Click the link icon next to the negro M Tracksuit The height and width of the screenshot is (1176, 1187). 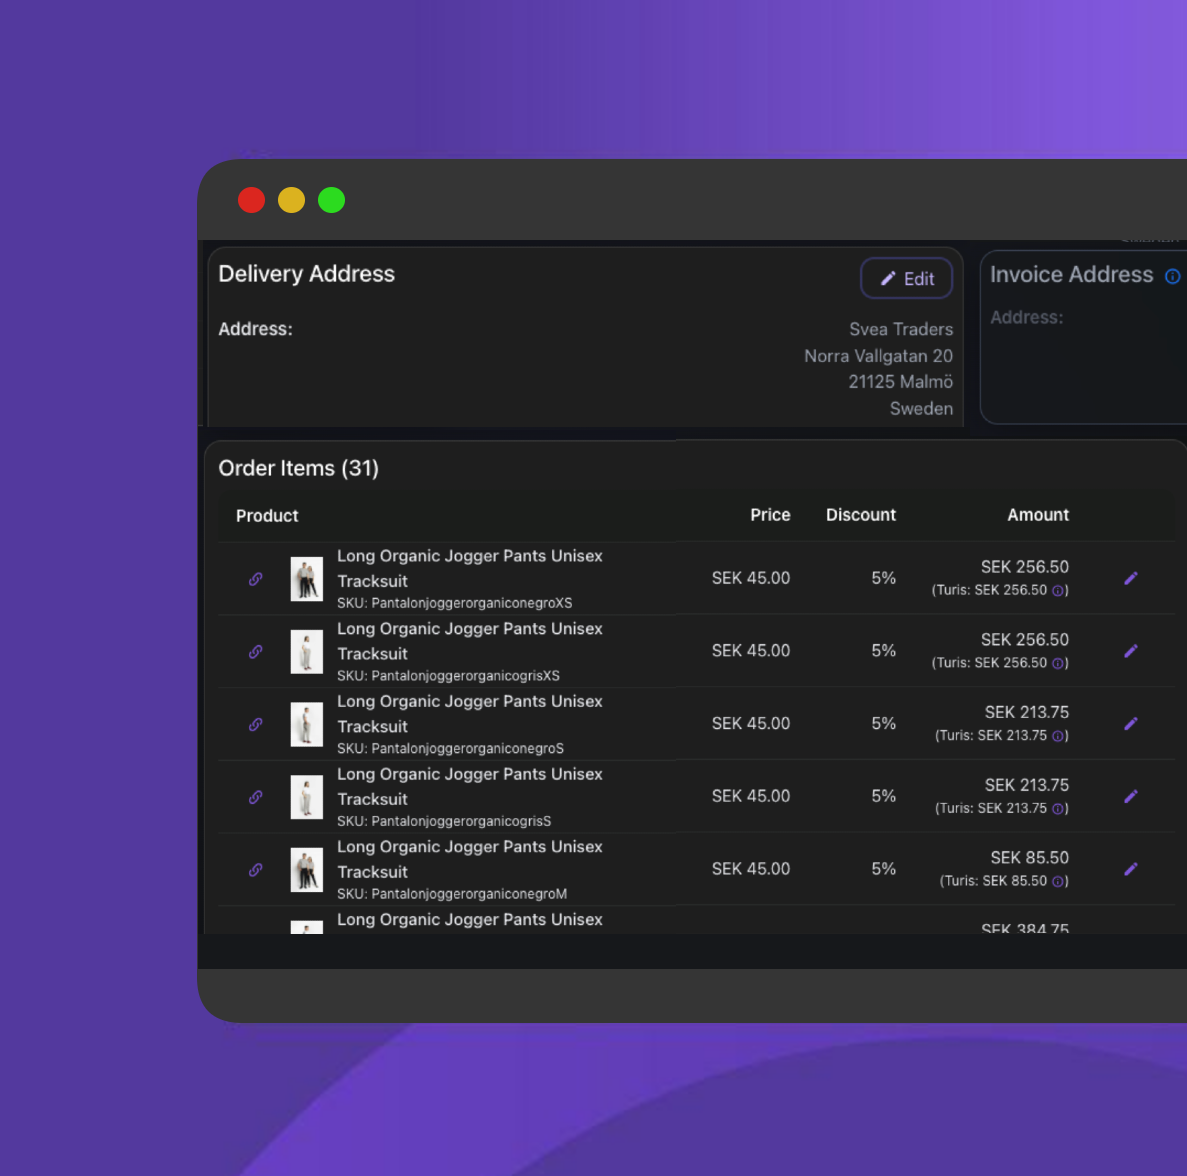pos(256,870)
